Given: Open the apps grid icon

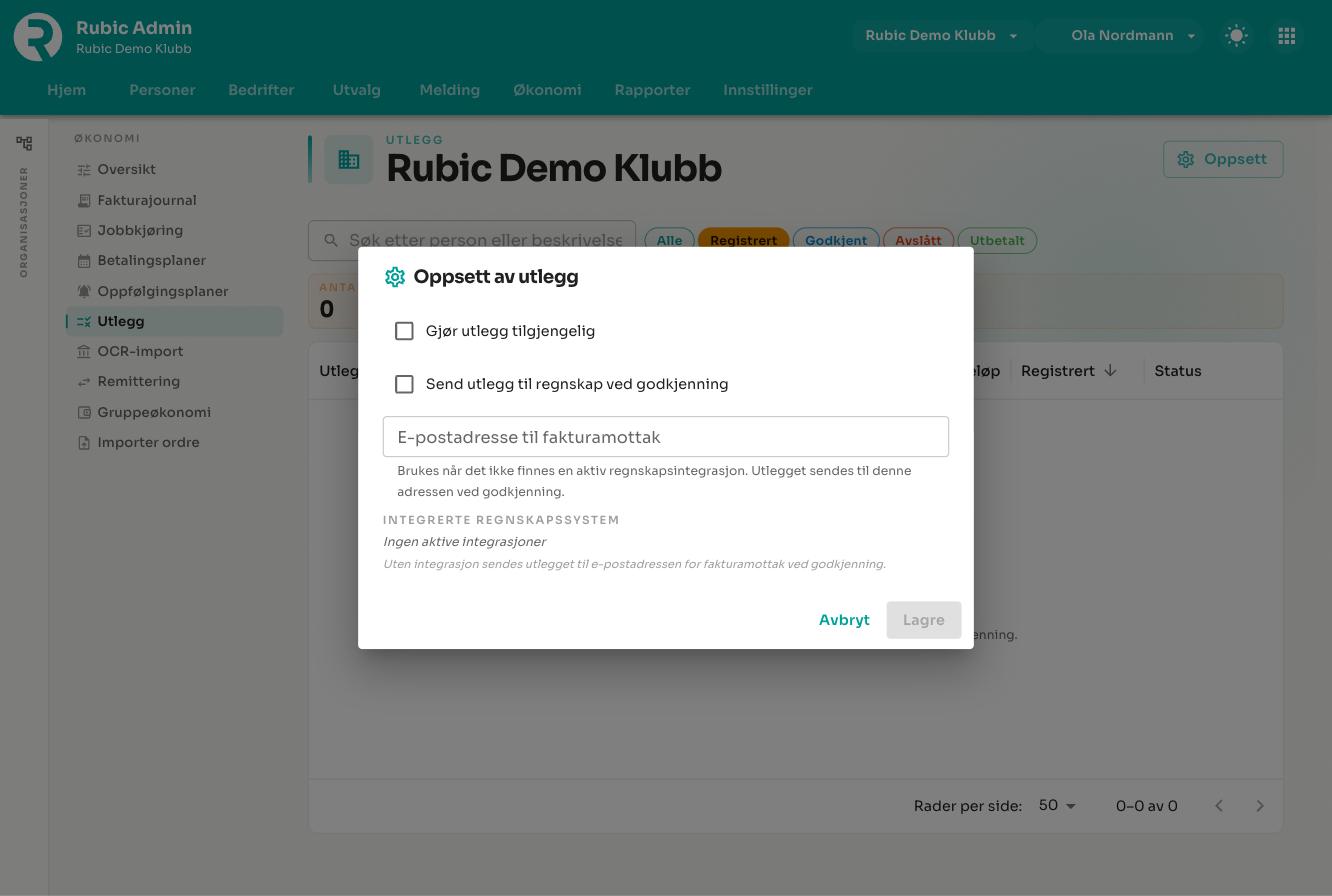Looking at the screenshot, I should (x=1287, y=36).
